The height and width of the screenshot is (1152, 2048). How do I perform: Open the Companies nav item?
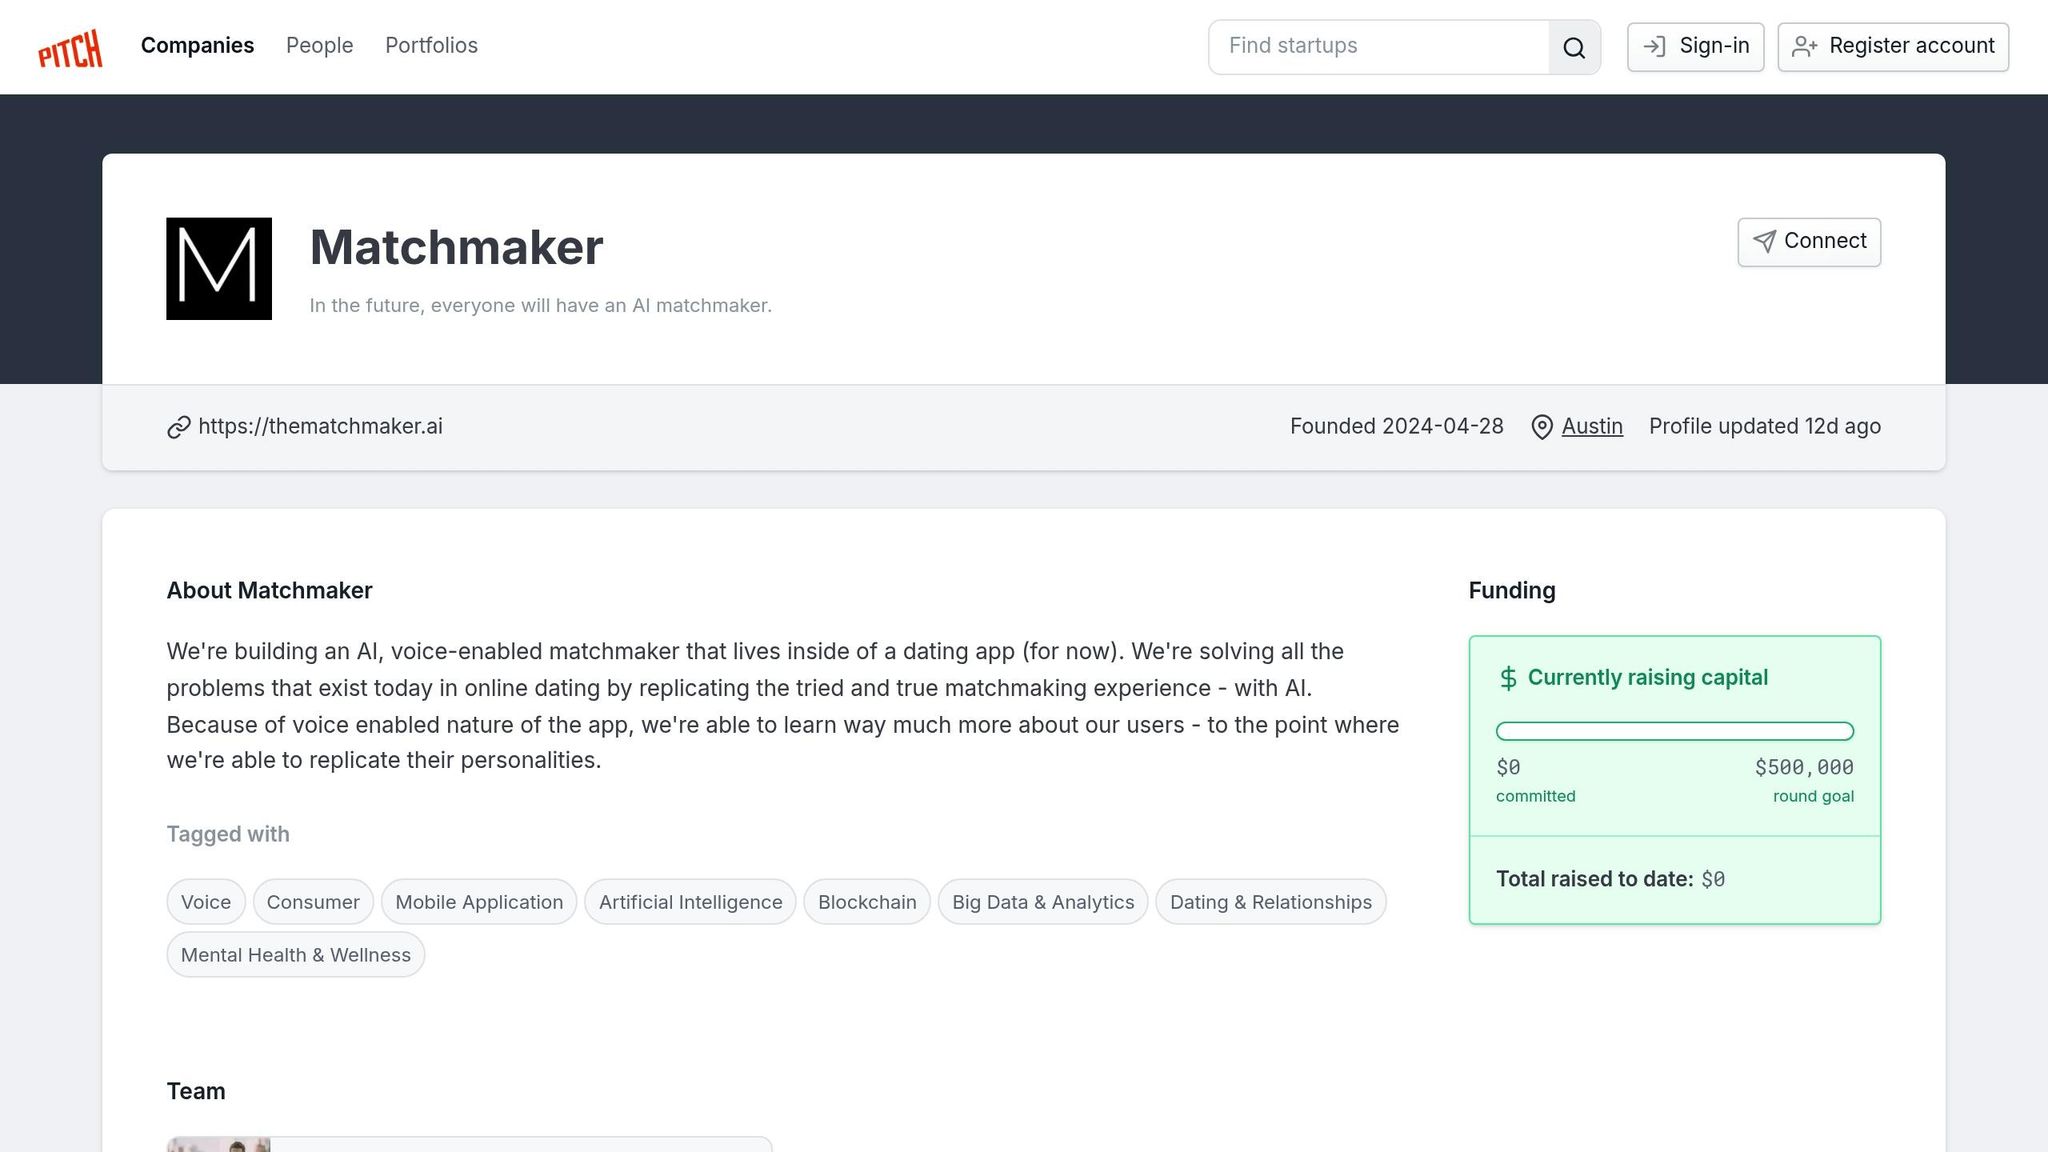coord(197,46)
